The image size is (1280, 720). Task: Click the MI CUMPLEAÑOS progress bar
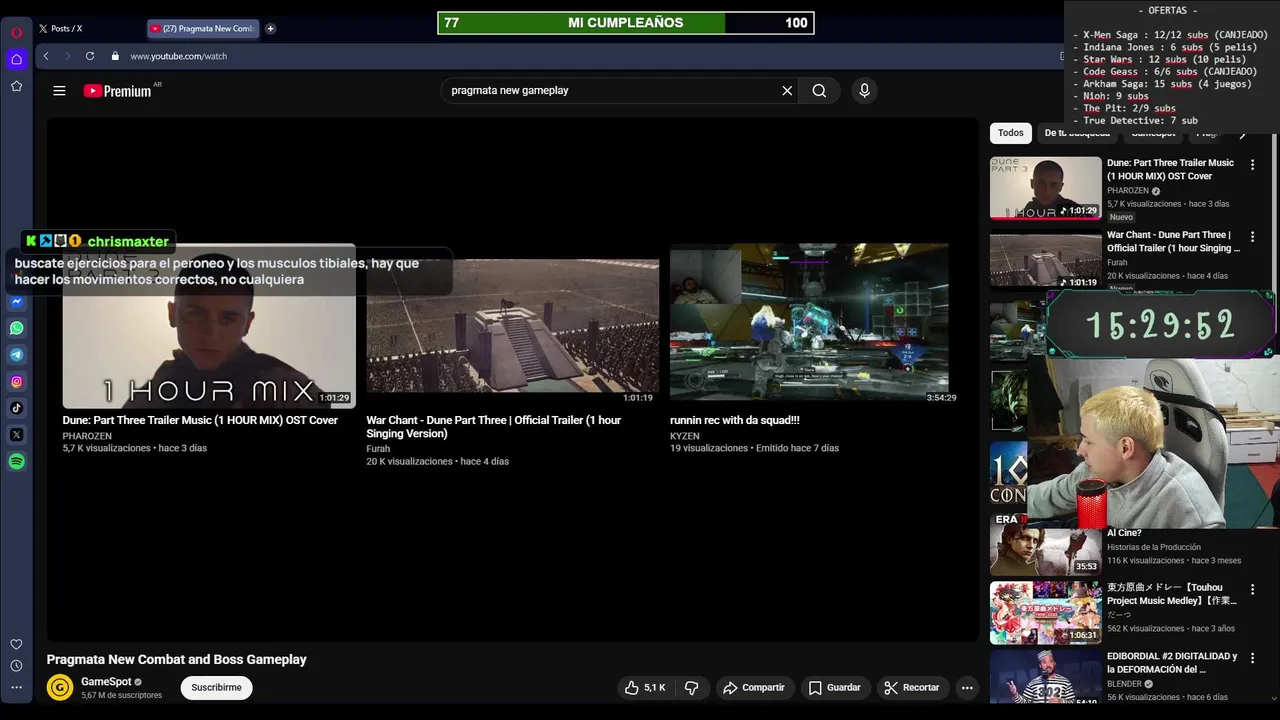click(626, 23)
